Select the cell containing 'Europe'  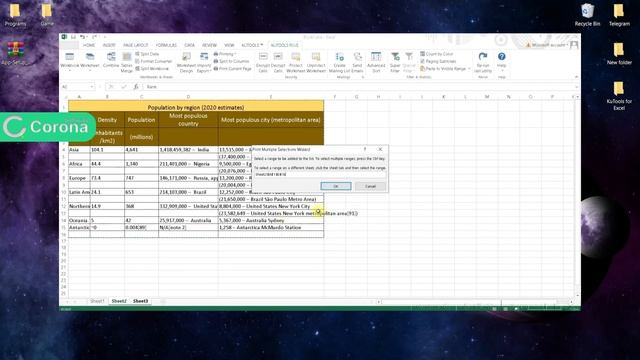(79, 178)
